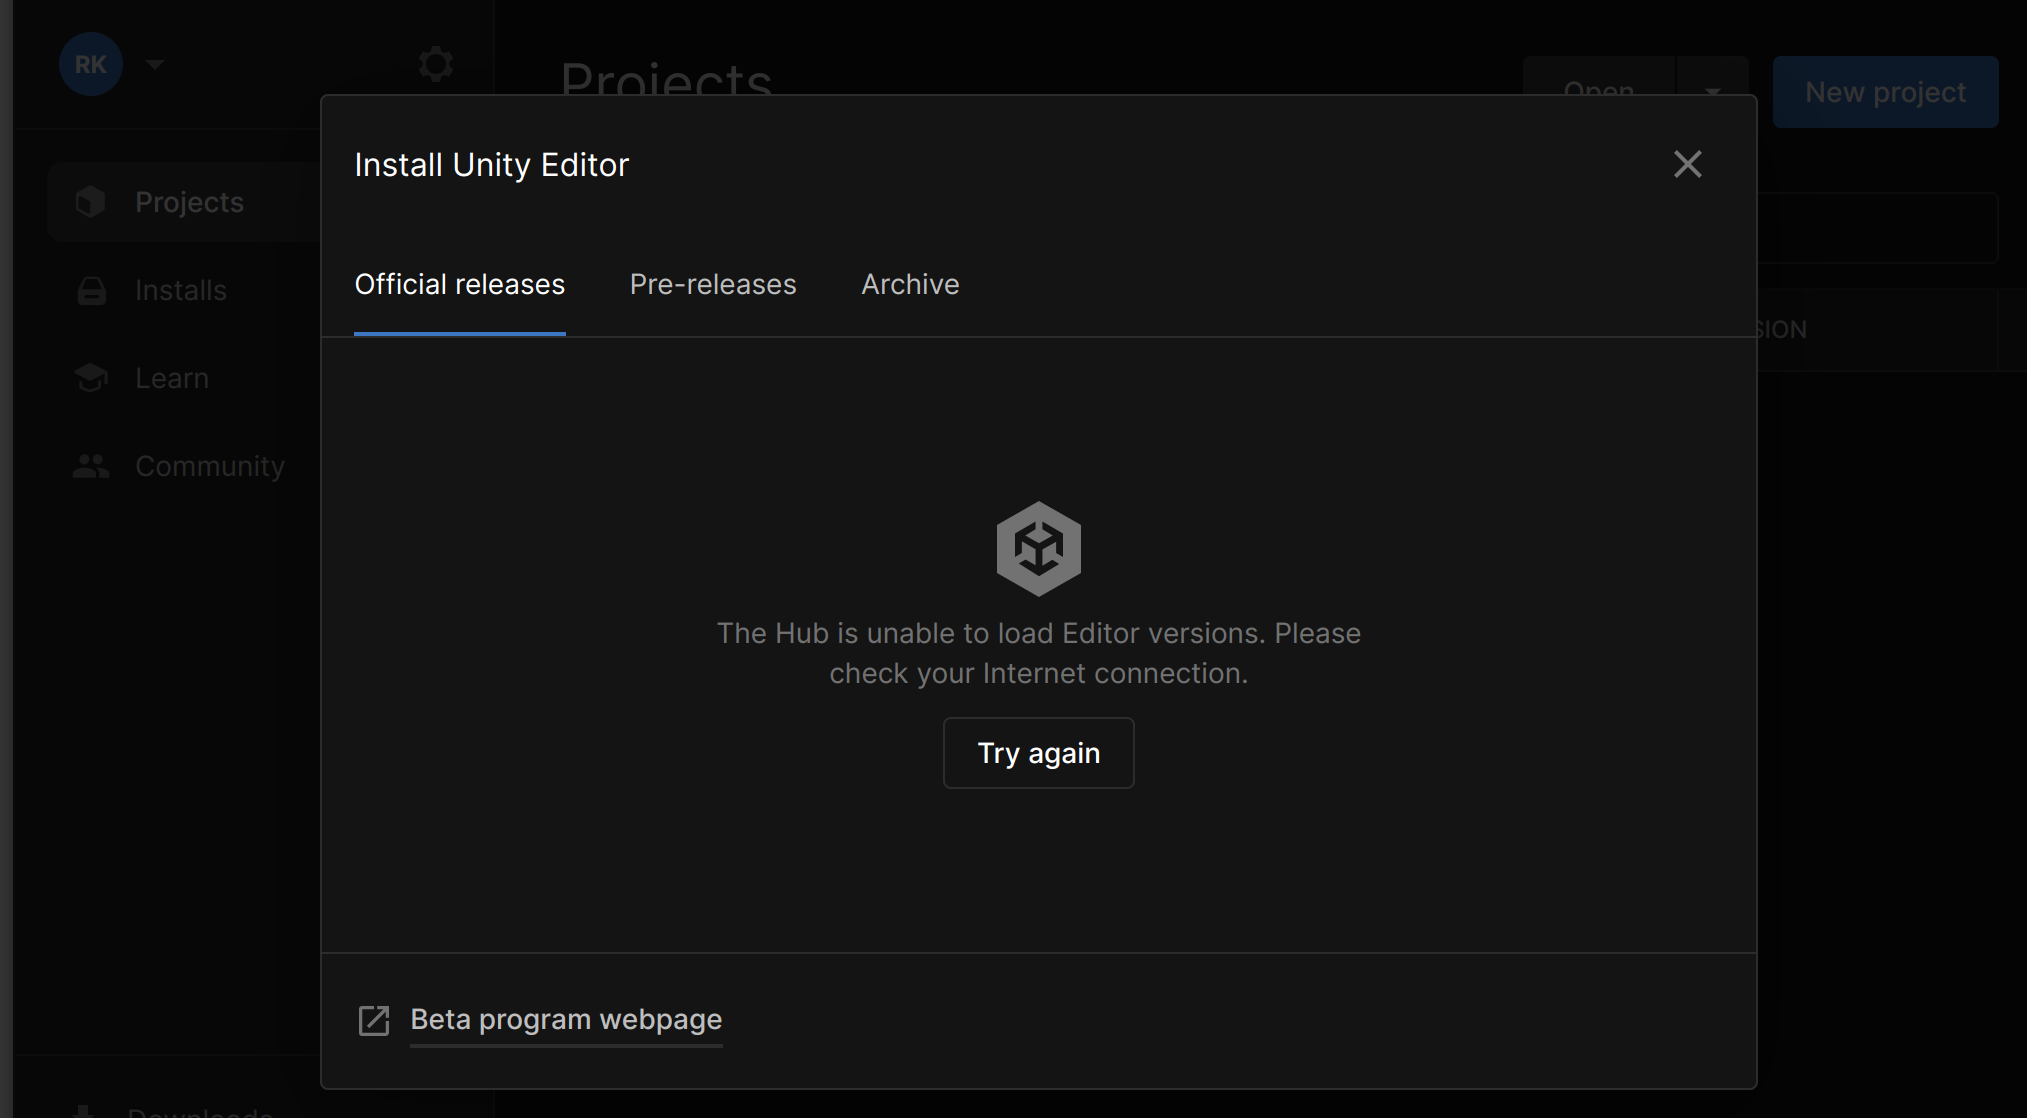Click the Community people icon
This screenshot has height=1118, width=2027.
click(91, 466)
